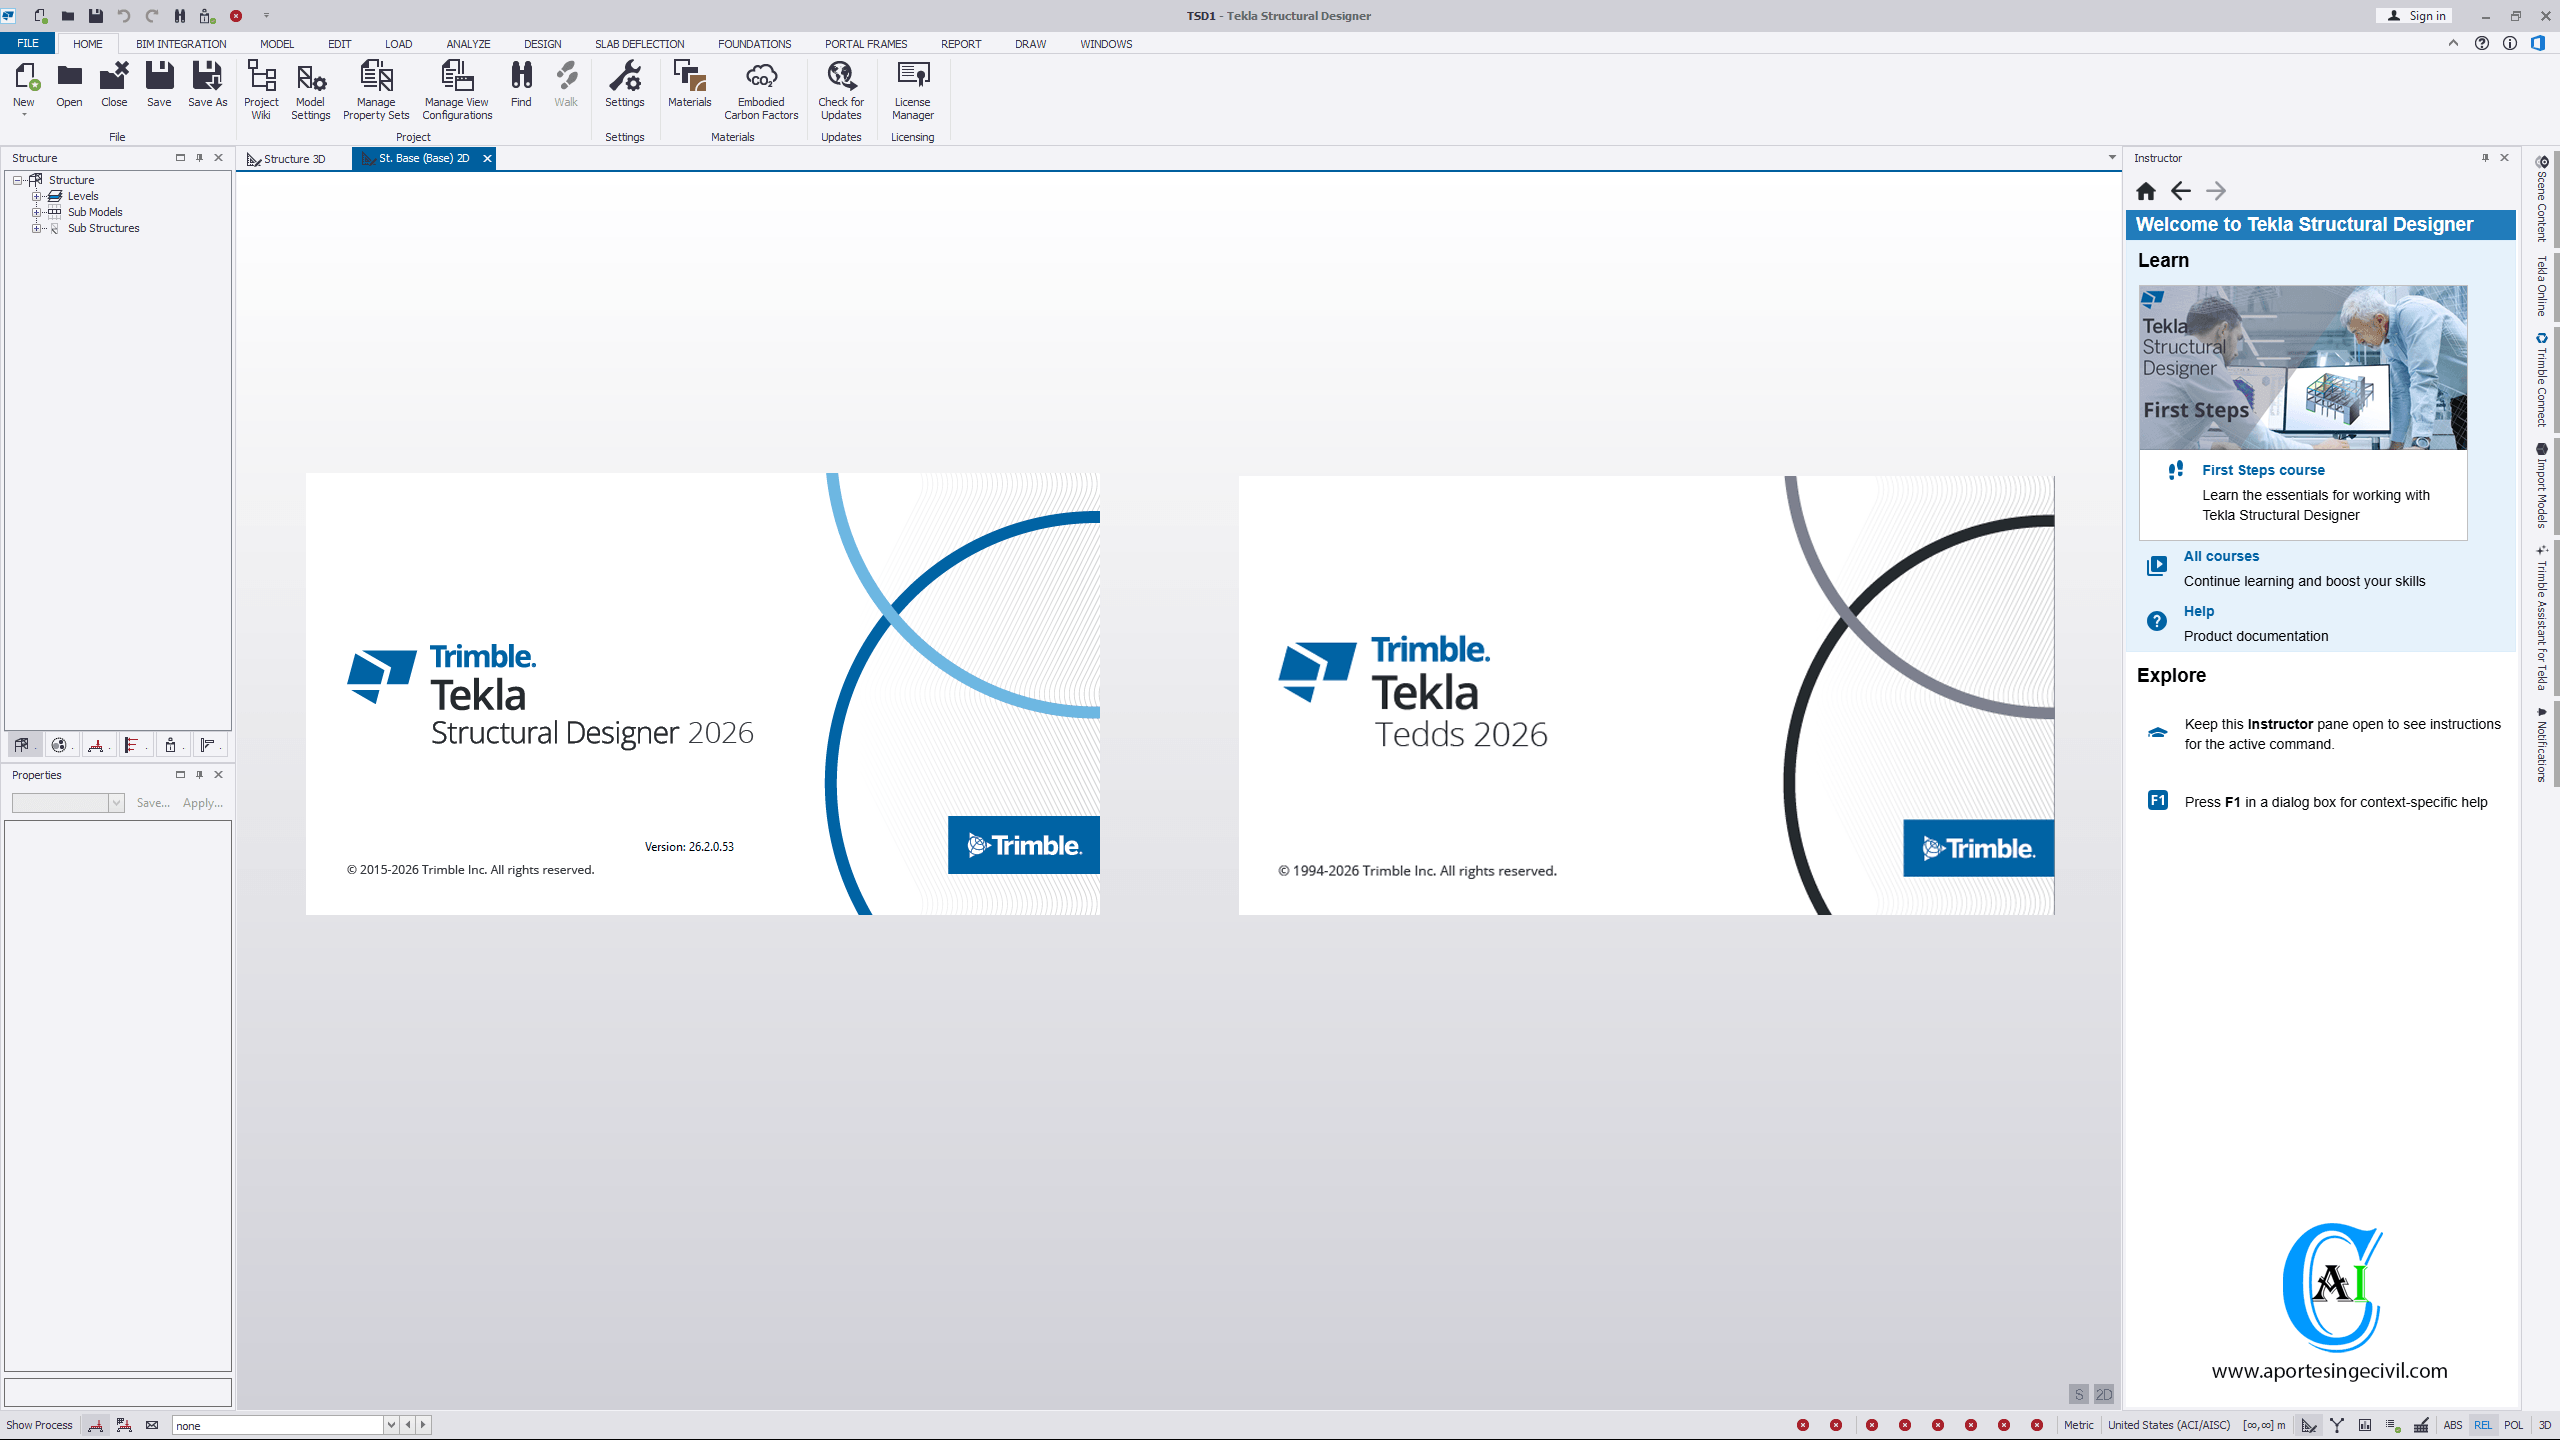
Task: Open the FILE menu
Action: (28, 44)
